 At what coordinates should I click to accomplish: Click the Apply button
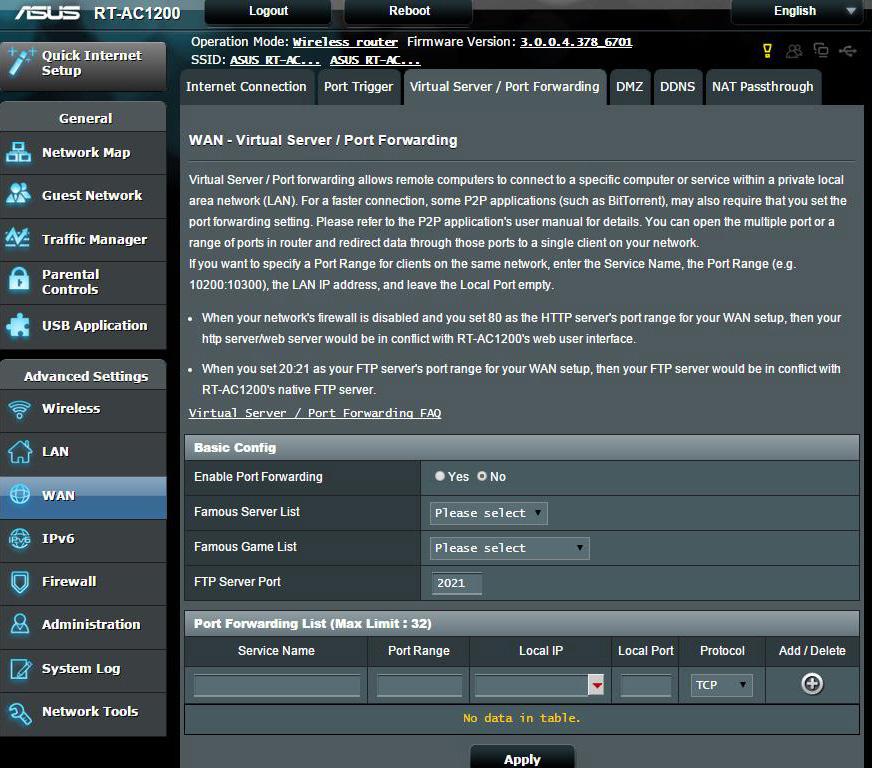coord(522,759)
